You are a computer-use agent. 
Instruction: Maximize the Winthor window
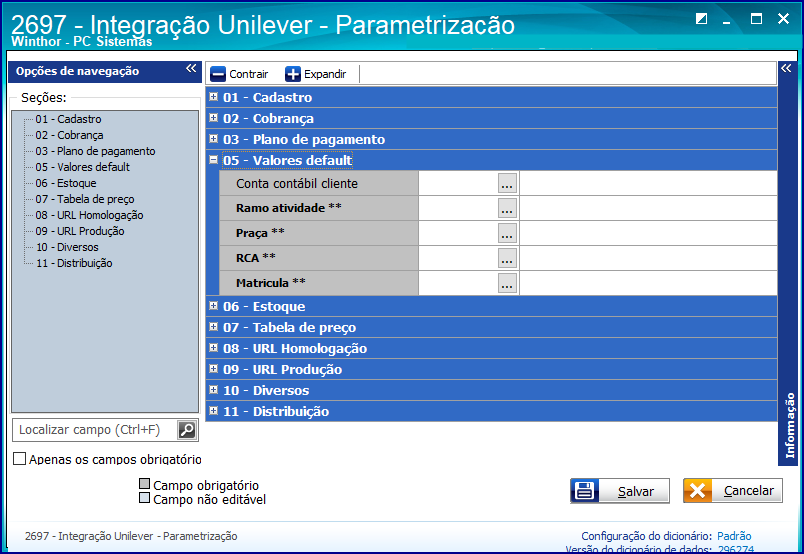pos(756,19)
